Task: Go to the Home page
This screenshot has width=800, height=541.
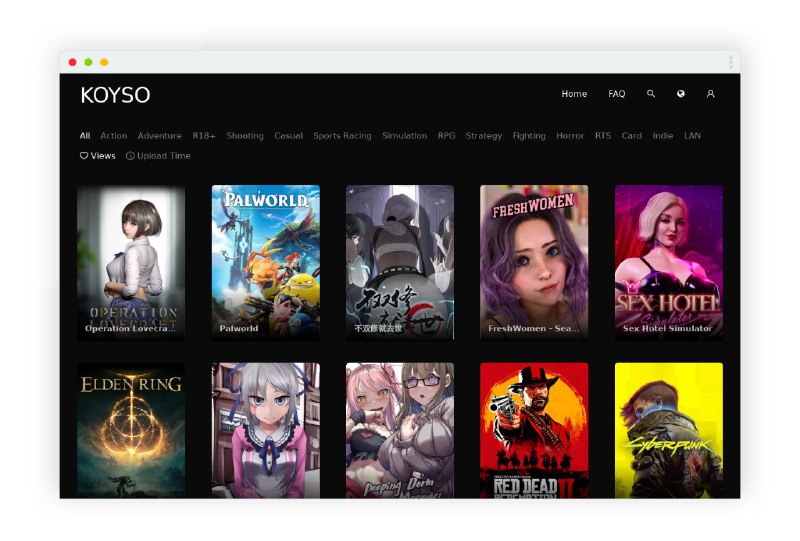Action: click(574, 94)
